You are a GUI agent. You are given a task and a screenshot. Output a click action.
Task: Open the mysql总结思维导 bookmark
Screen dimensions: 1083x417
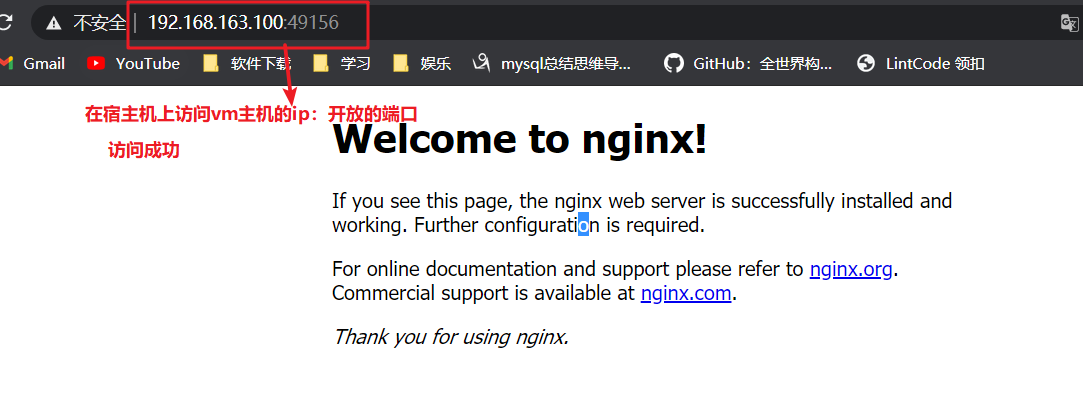coord(552,64)
